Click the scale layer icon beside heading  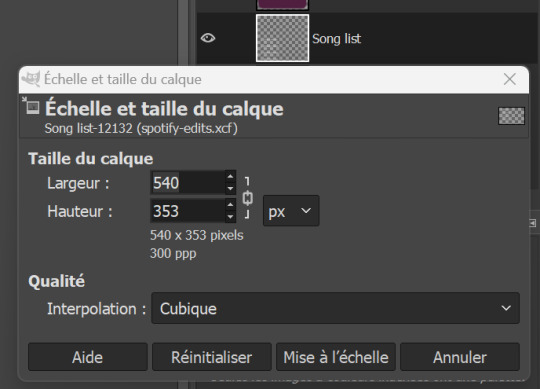pos(31,106)
